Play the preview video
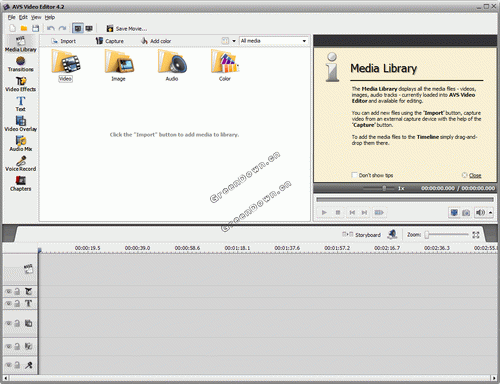The width and height of the screenshot is (500, 384). click(x=324, y=212)
